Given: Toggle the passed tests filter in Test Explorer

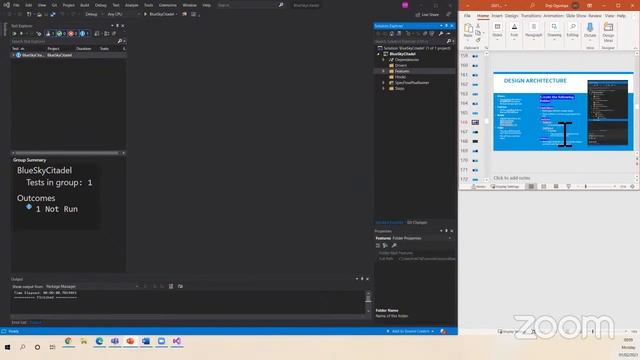Looking at the screenshot, I should pos(61,33).
